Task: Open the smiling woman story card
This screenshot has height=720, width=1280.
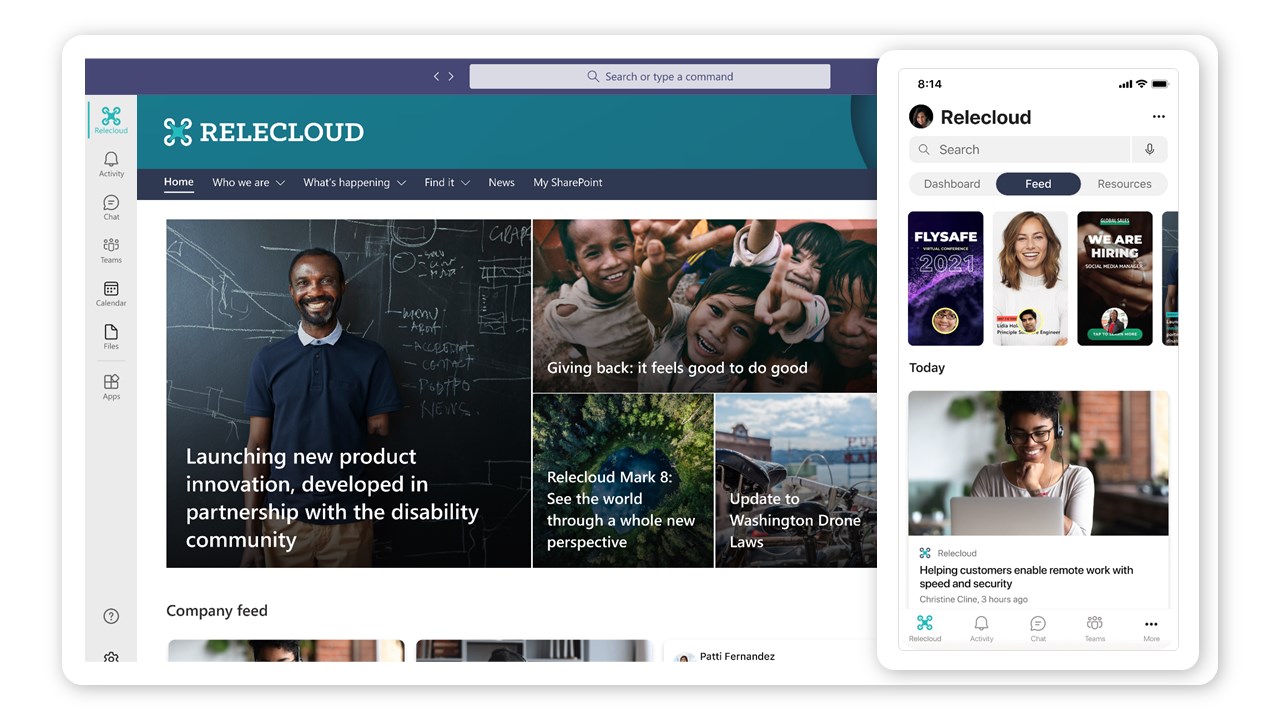Action: tap(1030, 278)
